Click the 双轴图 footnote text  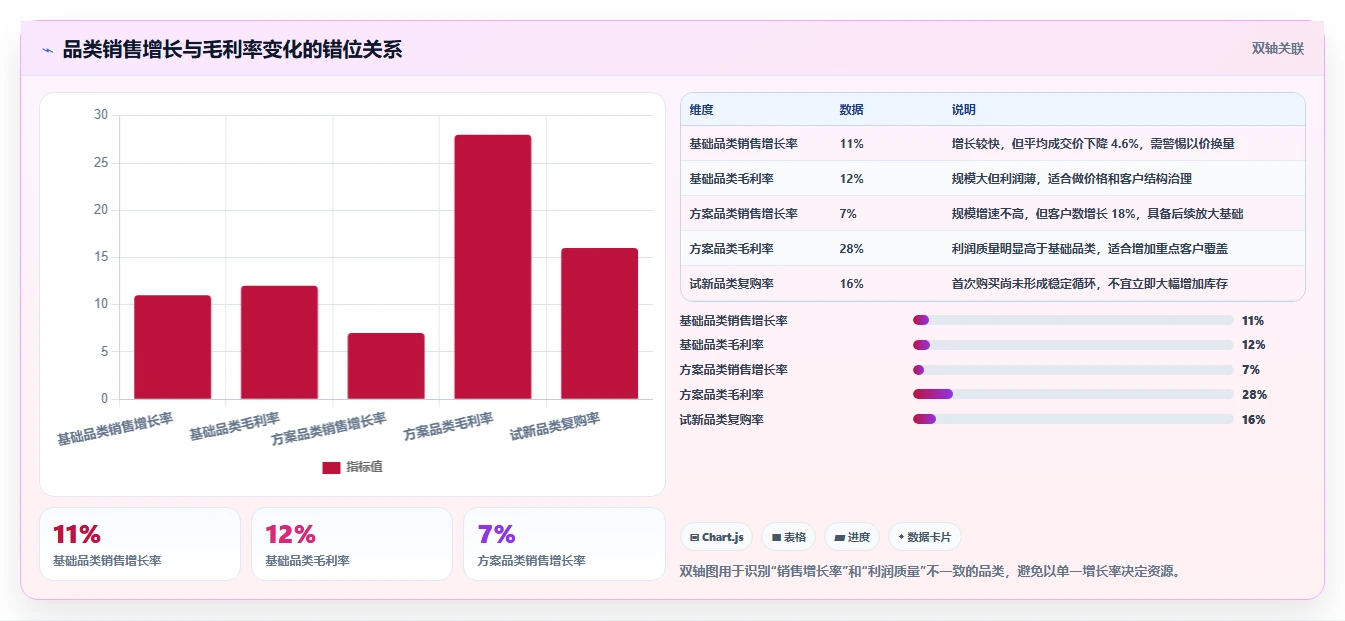(932, 572)
